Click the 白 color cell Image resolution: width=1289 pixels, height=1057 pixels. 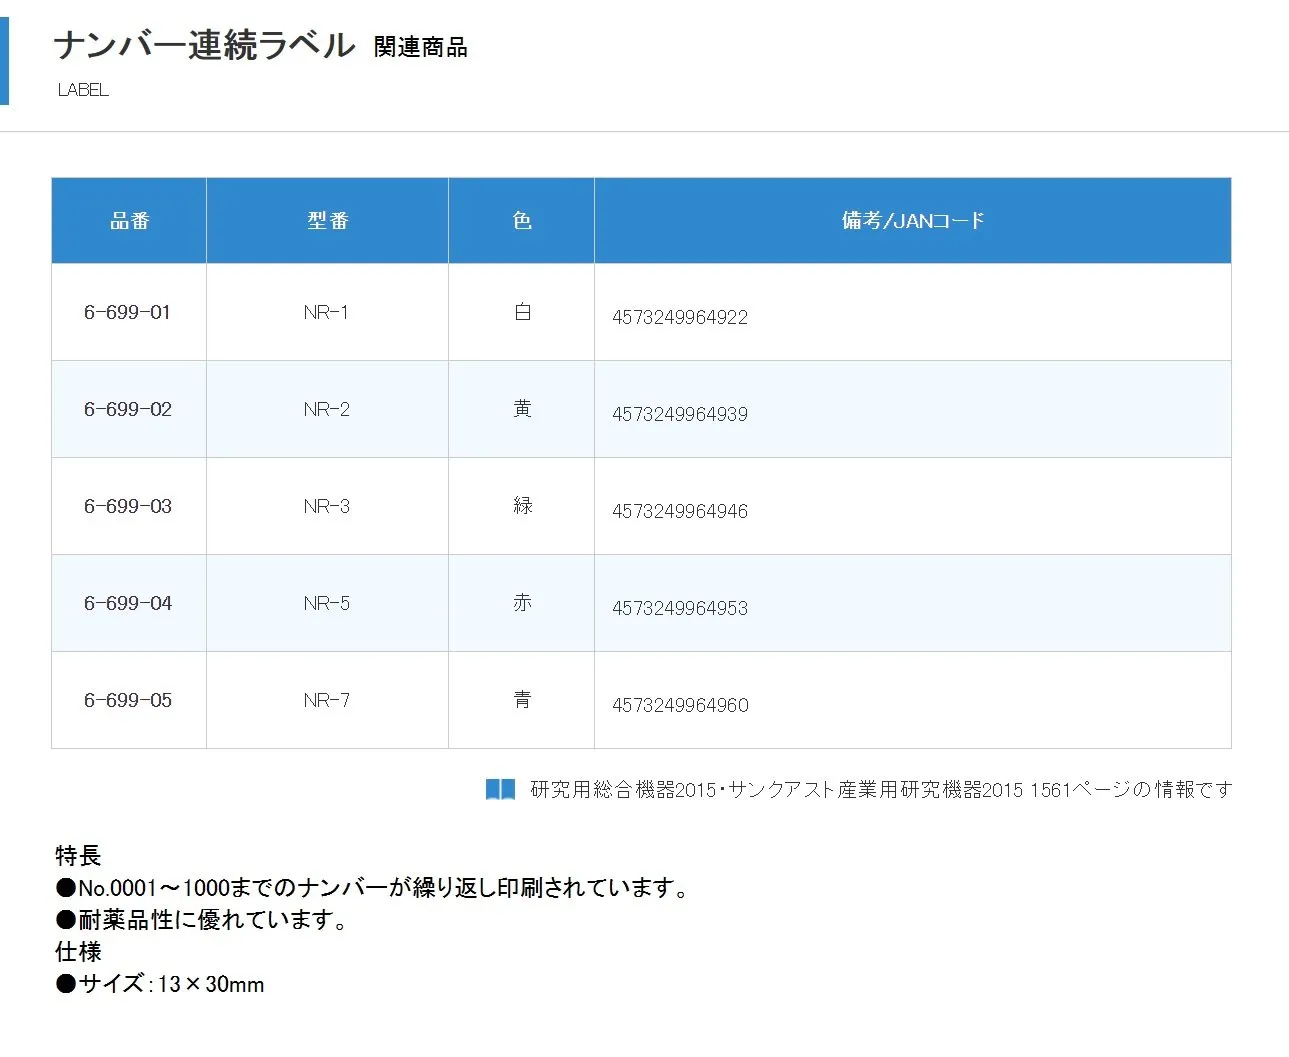point(522,312)
